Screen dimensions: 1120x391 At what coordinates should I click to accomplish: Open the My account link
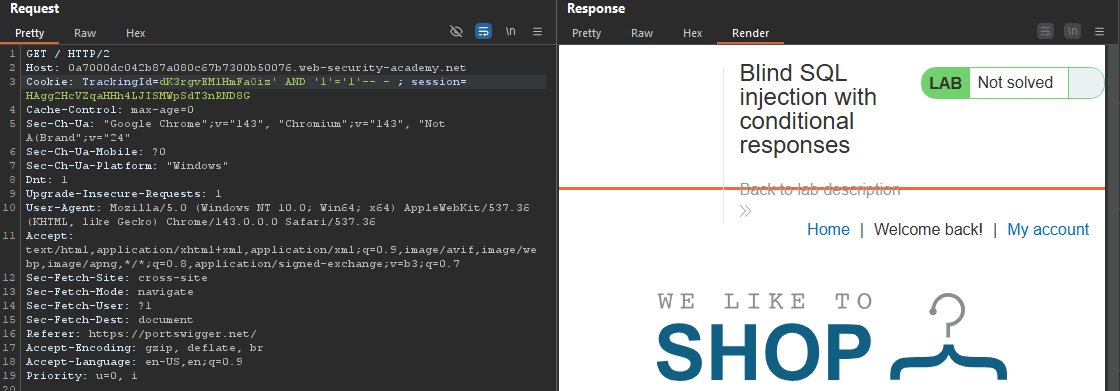(x=1048, y=229)
